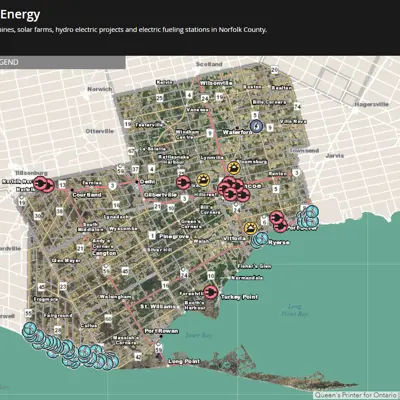This screenshot has height=400, width=400.
Task: Open the LEGEND panel header
Action: [x=63, y=62]
